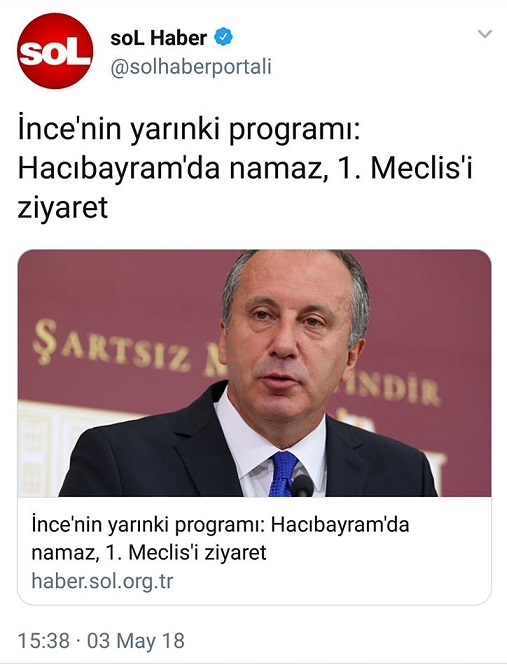Click the blue tie in the card image

click(283, 473)
